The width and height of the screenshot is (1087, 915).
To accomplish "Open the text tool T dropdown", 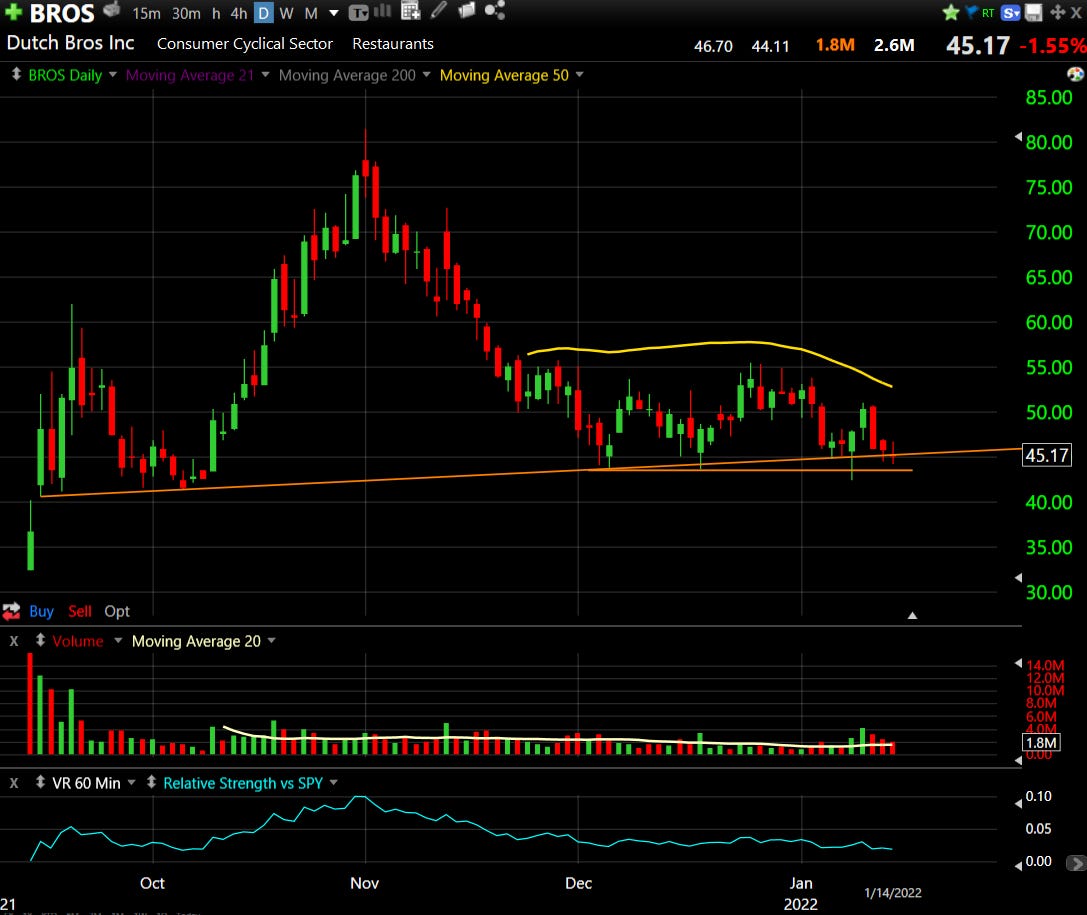I will point(358,12).
